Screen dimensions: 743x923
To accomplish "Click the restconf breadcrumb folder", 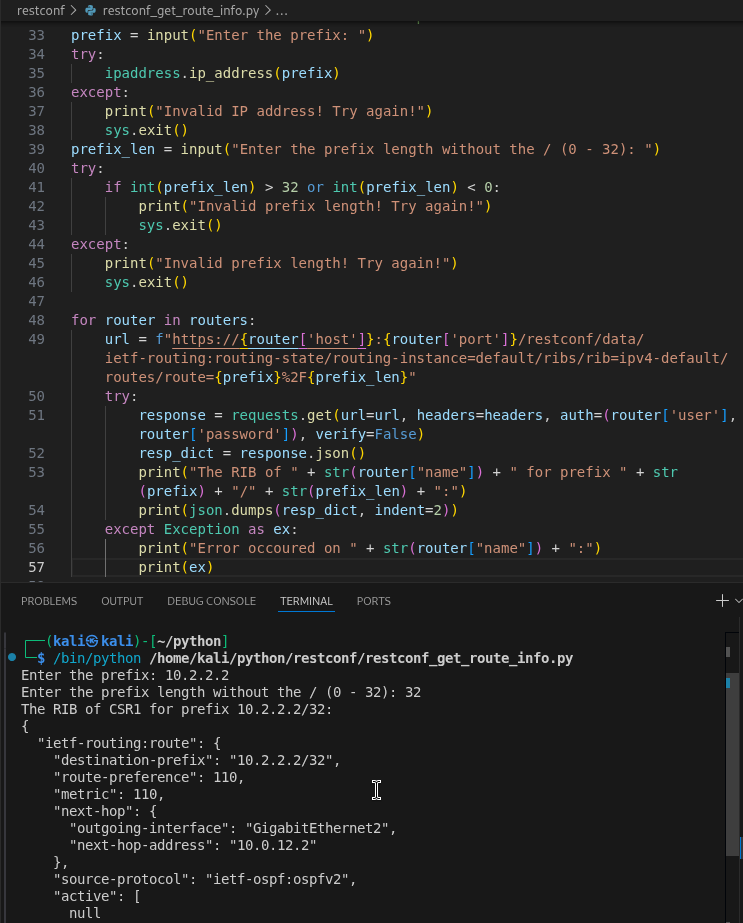I will pos(41,11).
